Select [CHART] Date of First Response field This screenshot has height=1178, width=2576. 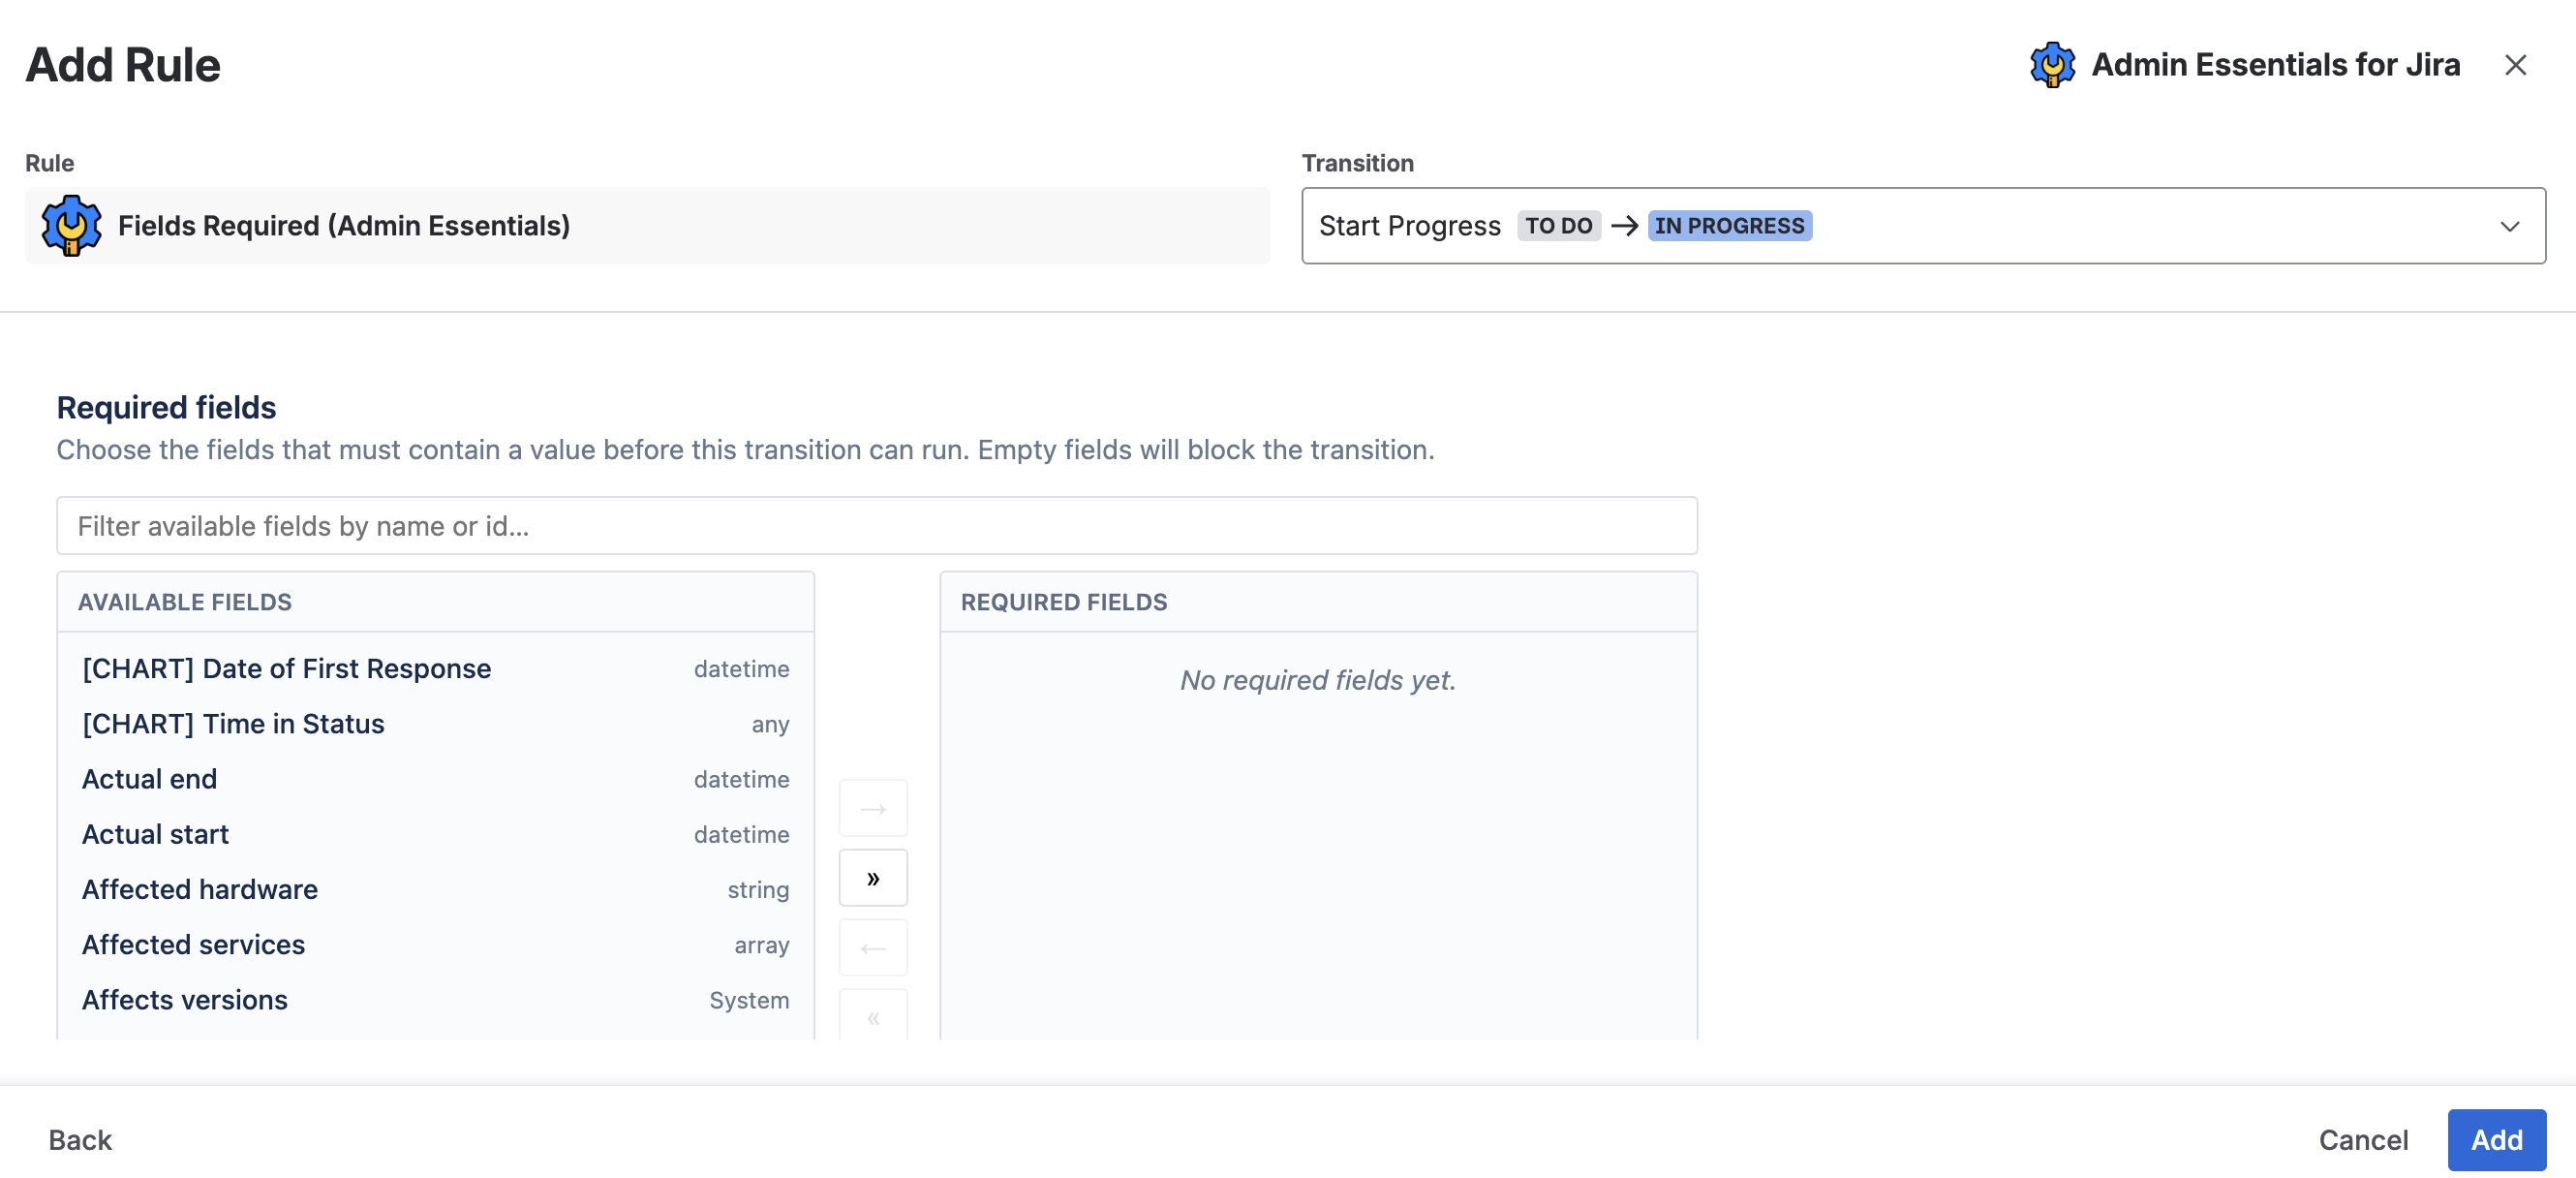435,669
